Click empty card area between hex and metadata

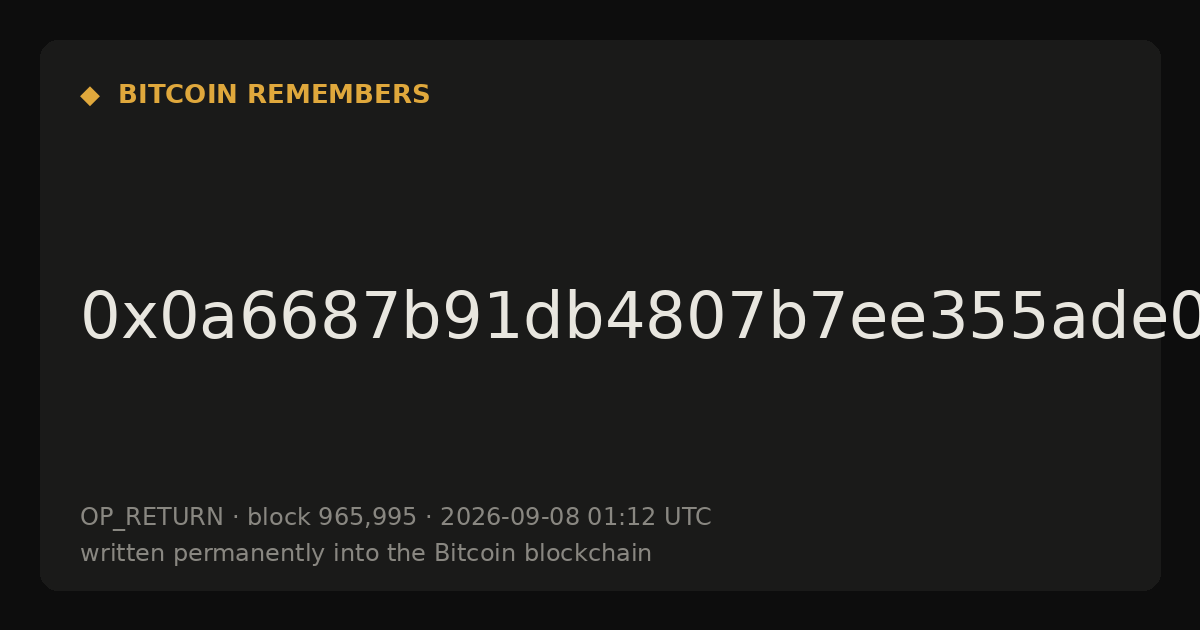(x=600, y=425)
